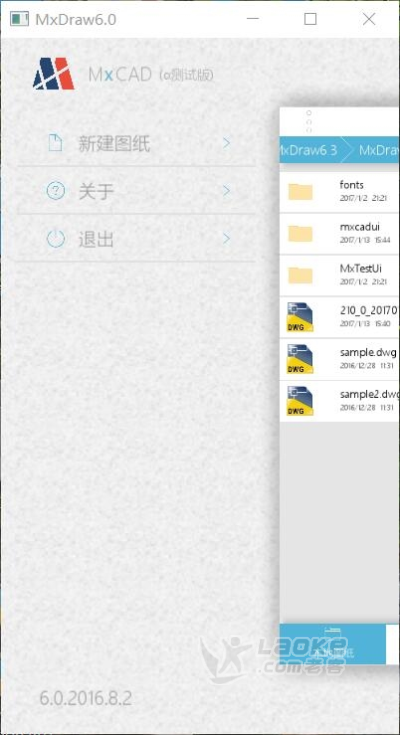Image resolution: width=400 pixels, height=735 pixels.
Task: Select the 退出 menu item
Action: [136, 239]
